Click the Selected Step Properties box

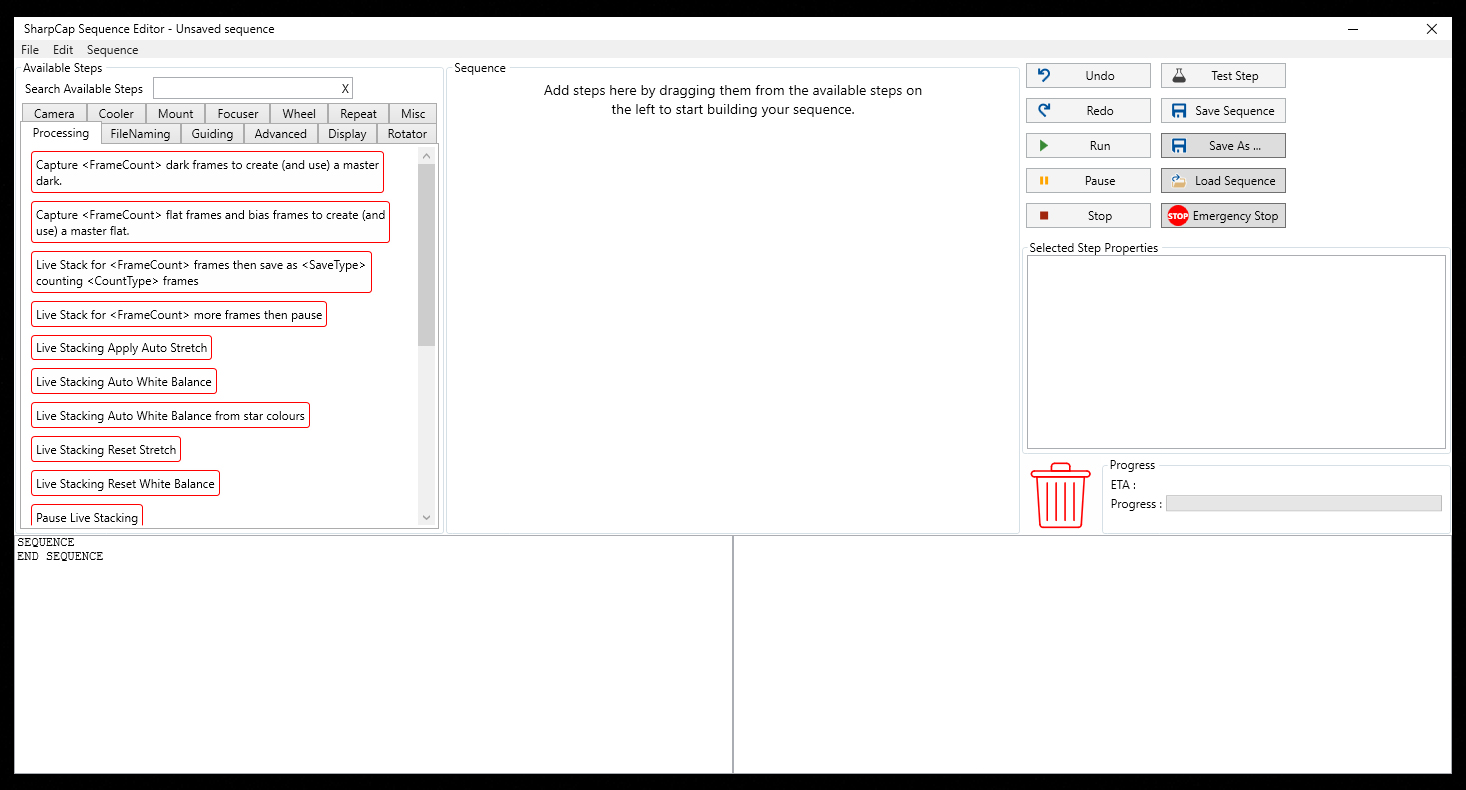coord(1236,352)
